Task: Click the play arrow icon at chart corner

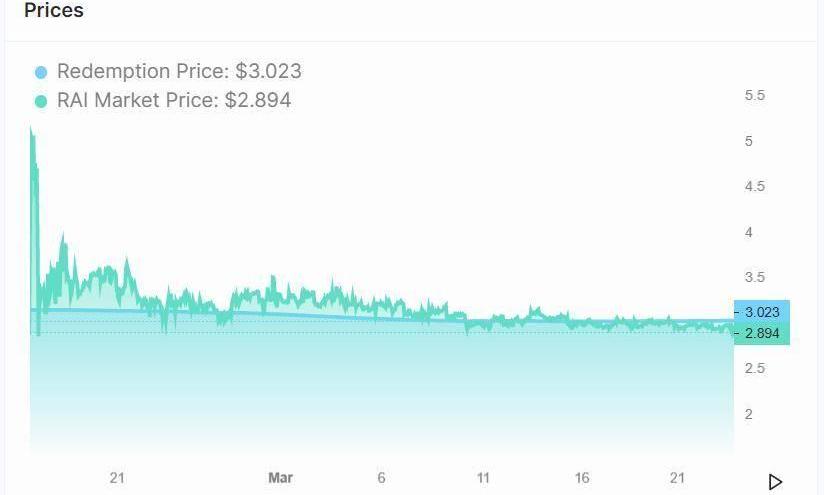Action: 775,481
